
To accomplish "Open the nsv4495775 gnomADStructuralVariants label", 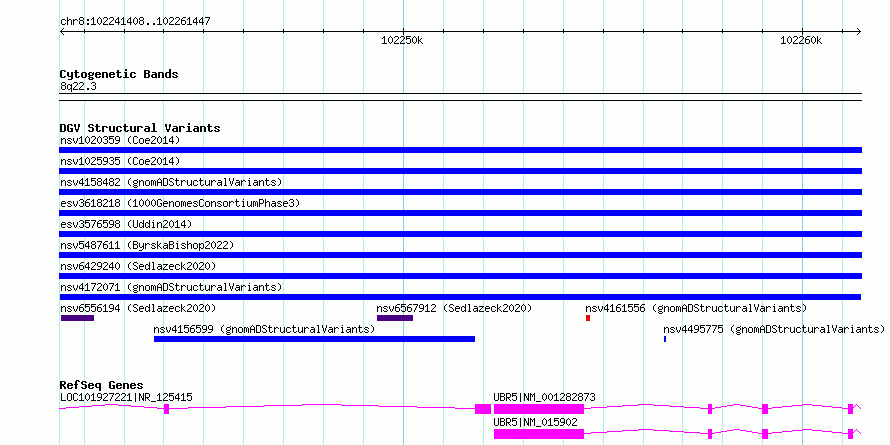I will [774, 329].
